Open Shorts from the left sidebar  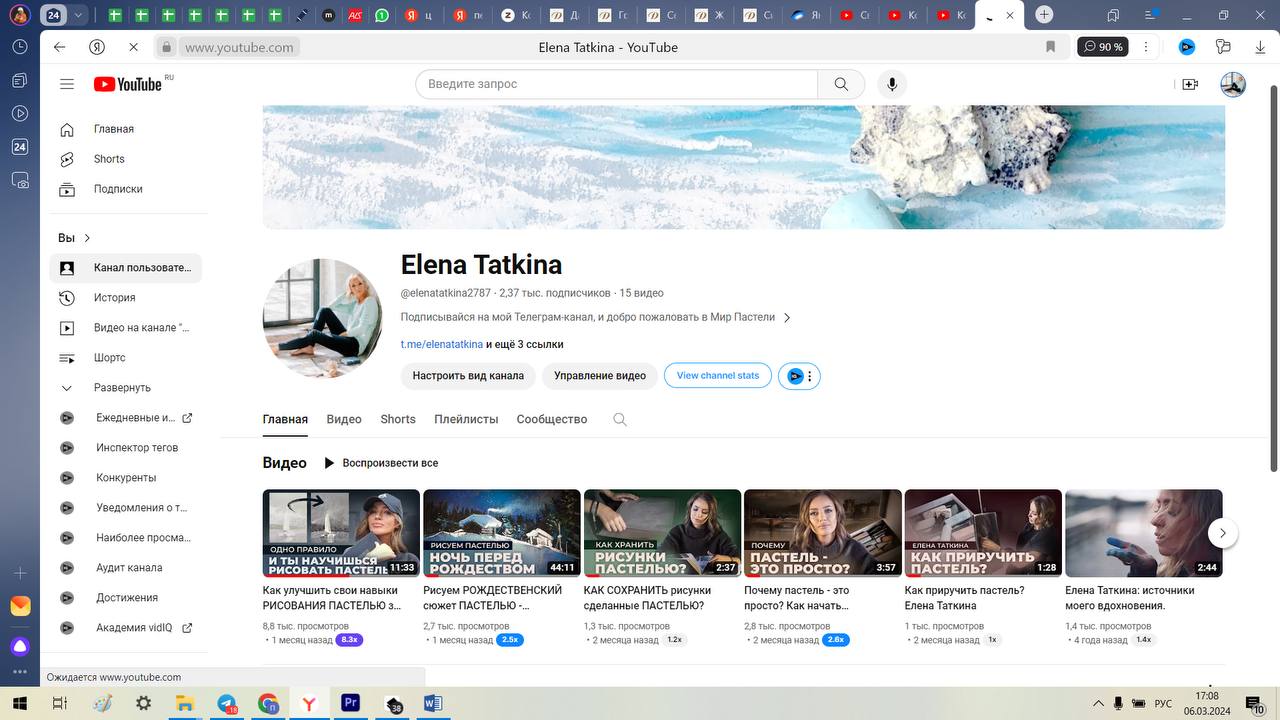[109, 159]
